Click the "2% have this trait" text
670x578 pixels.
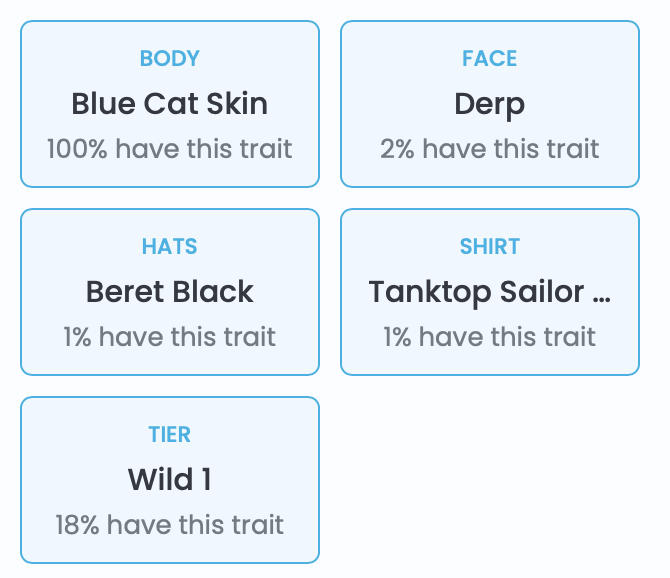point(490,149)
